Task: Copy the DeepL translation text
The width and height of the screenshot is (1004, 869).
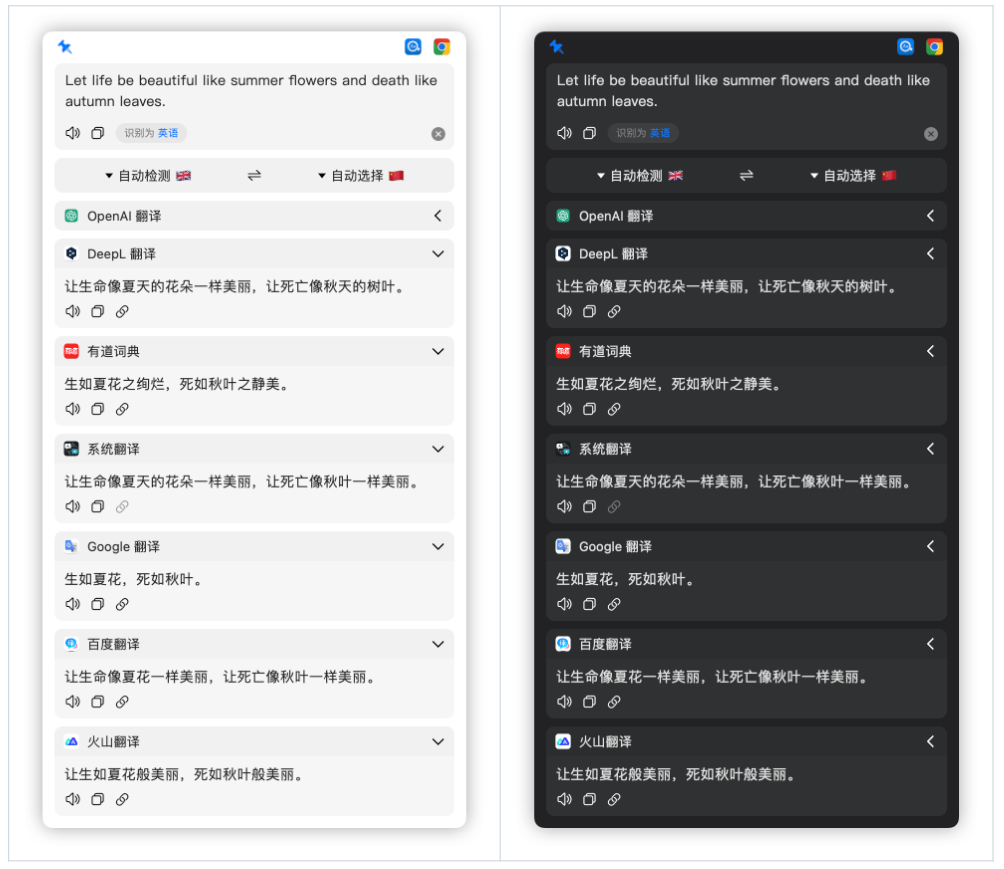Action: [97, 311]
